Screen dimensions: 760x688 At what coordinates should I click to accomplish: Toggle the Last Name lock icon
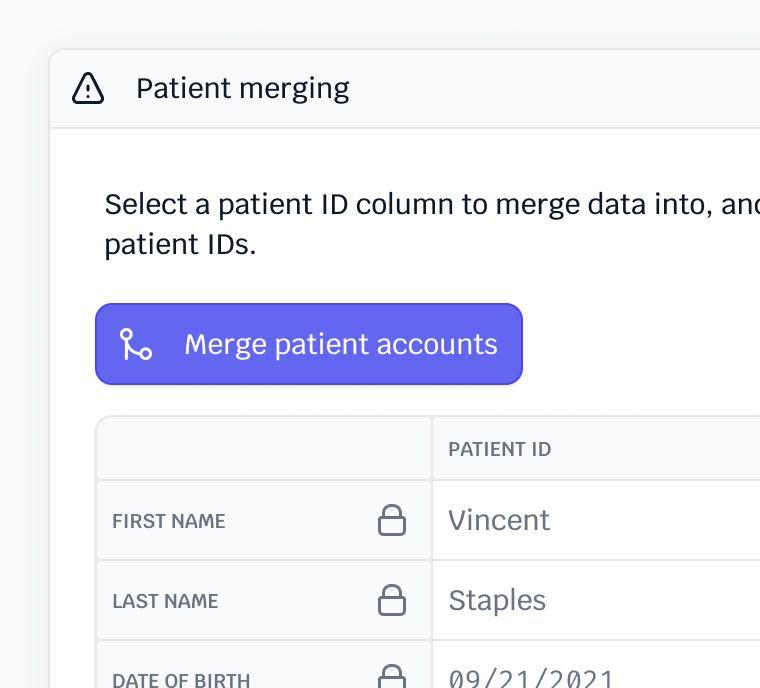391,600
